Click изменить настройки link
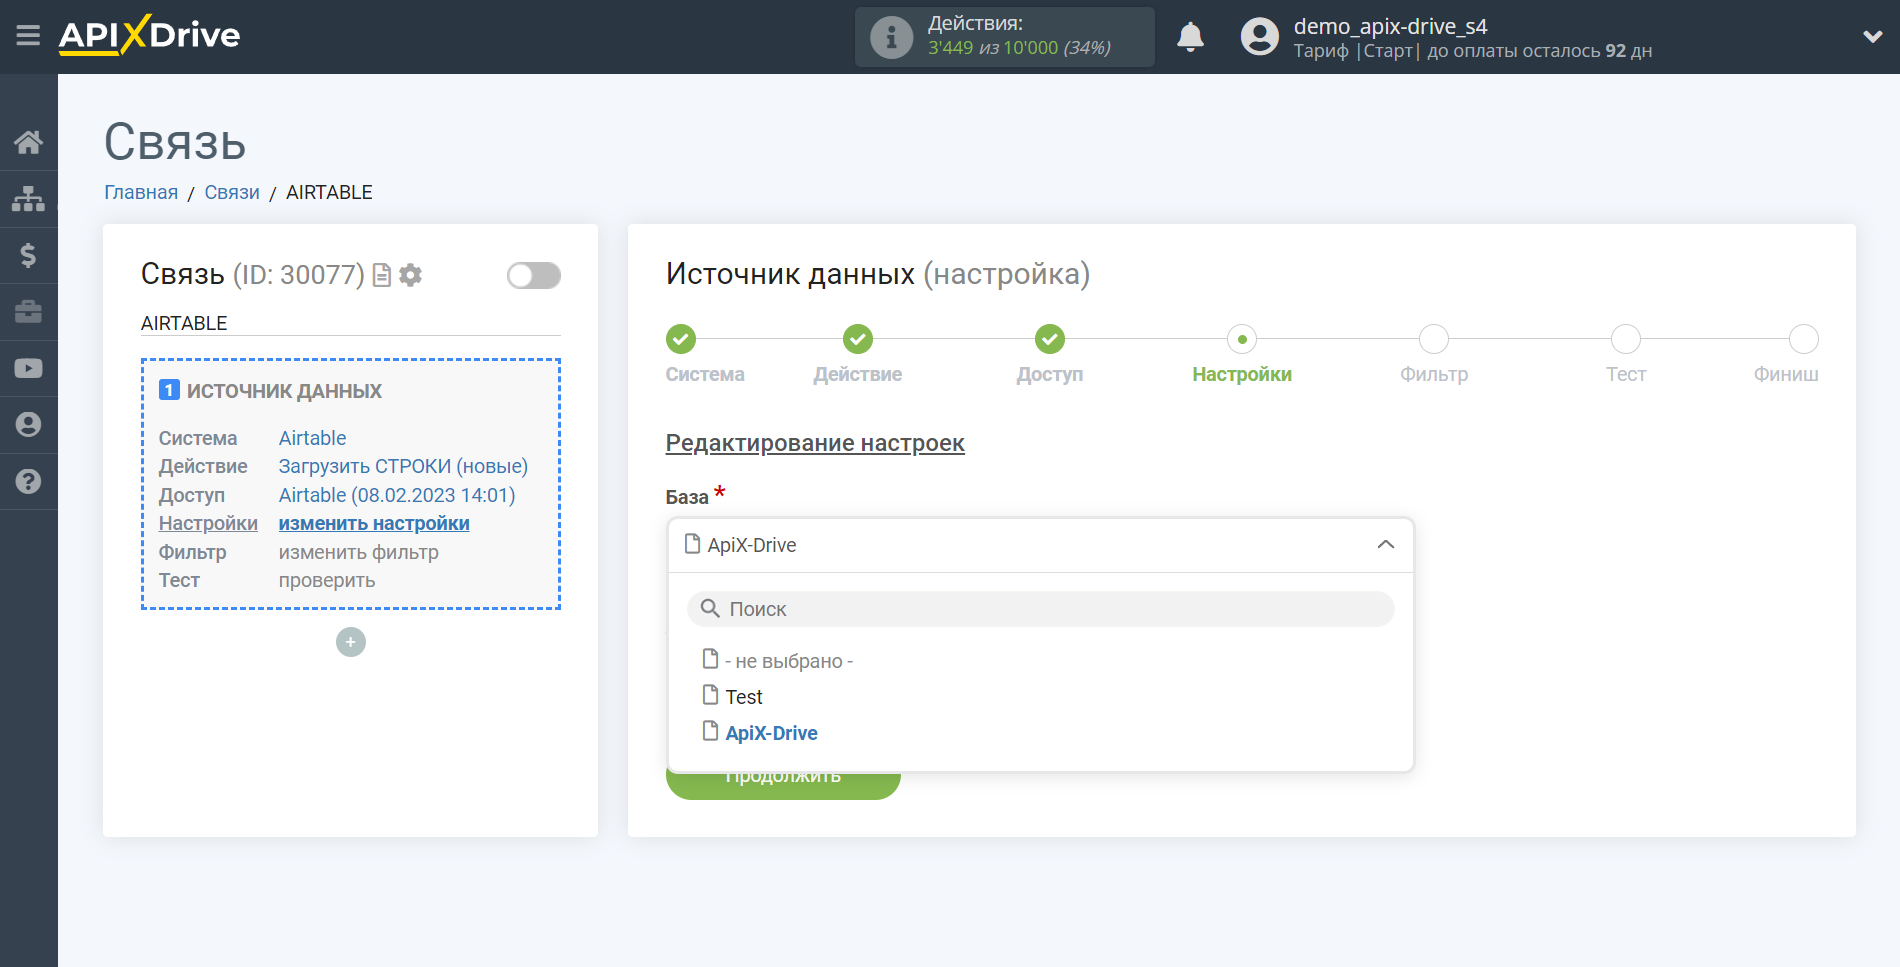1900x967 pixels. [x=374, y=523]
